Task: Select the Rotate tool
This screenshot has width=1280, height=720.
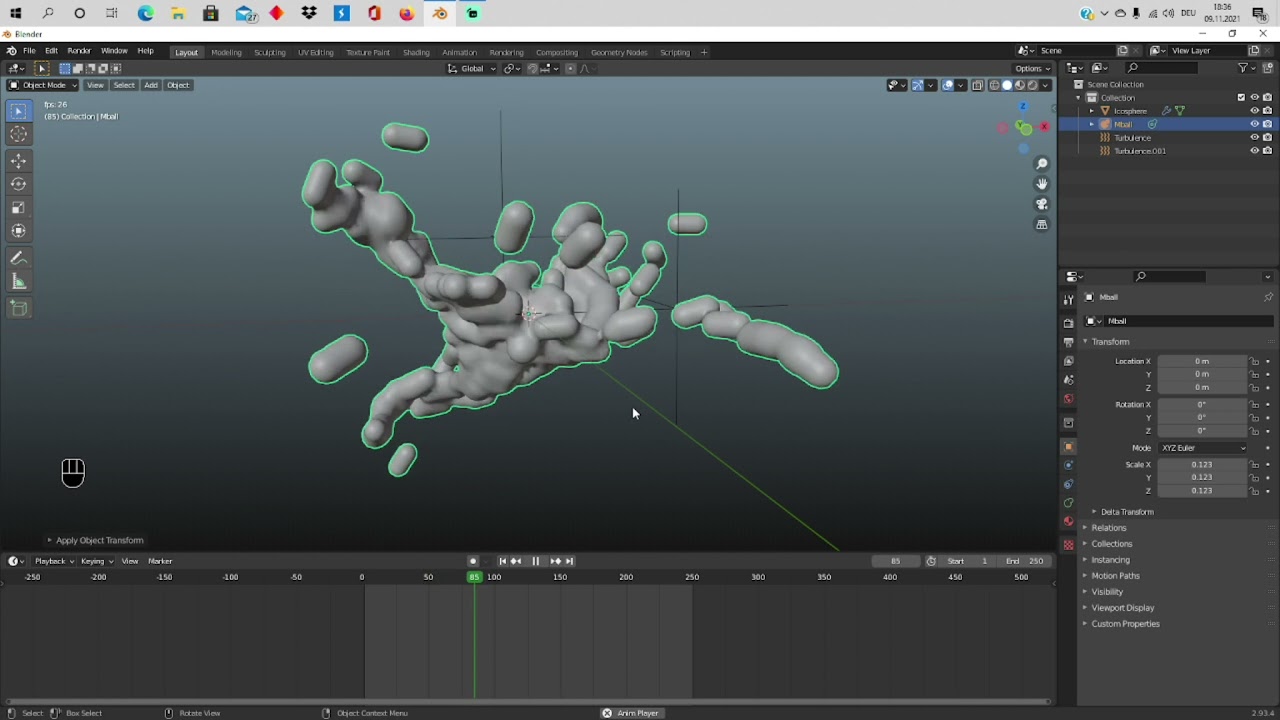Action: pos(18,184)
